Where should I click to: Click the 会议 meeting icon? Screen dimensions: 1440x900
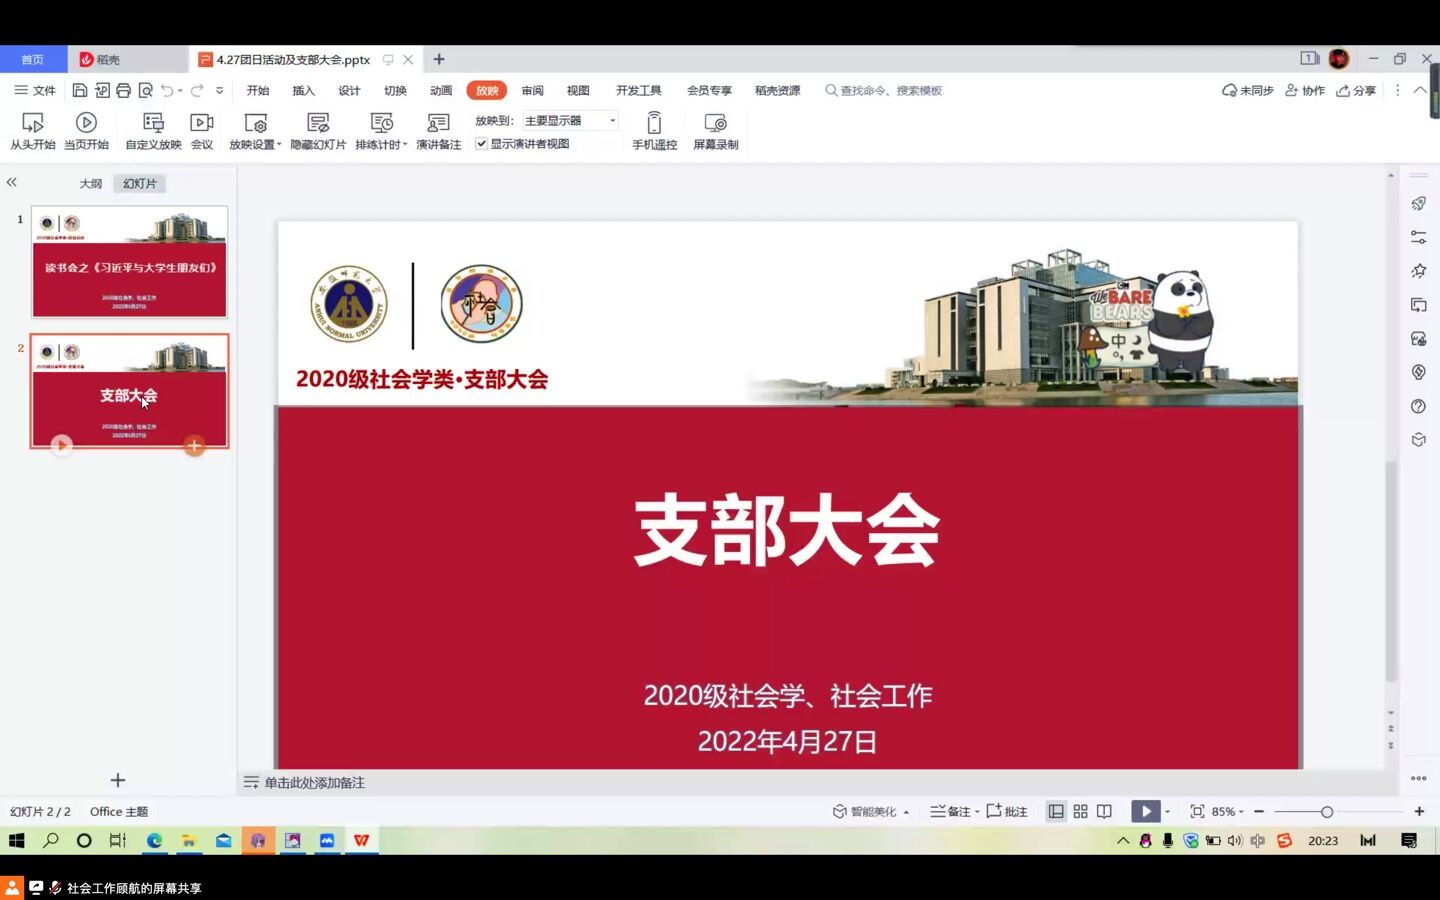tap(202, 123)
